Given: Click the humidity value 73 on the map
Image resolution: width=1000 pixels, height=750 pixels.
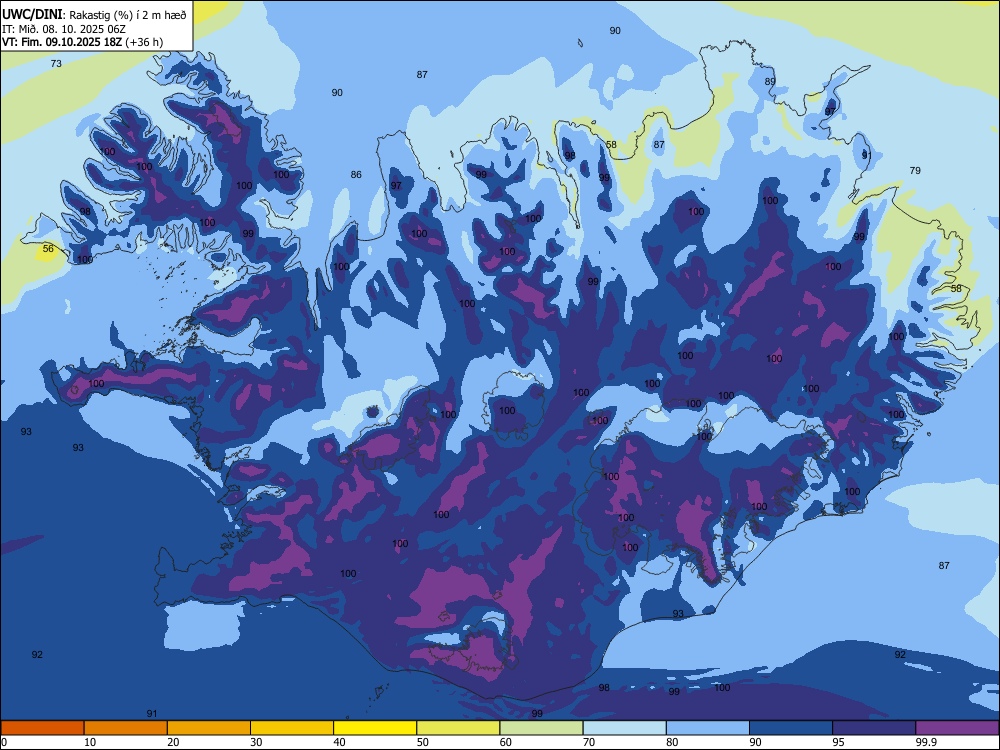Looking at the screenshot, I should tap(56, 63).
